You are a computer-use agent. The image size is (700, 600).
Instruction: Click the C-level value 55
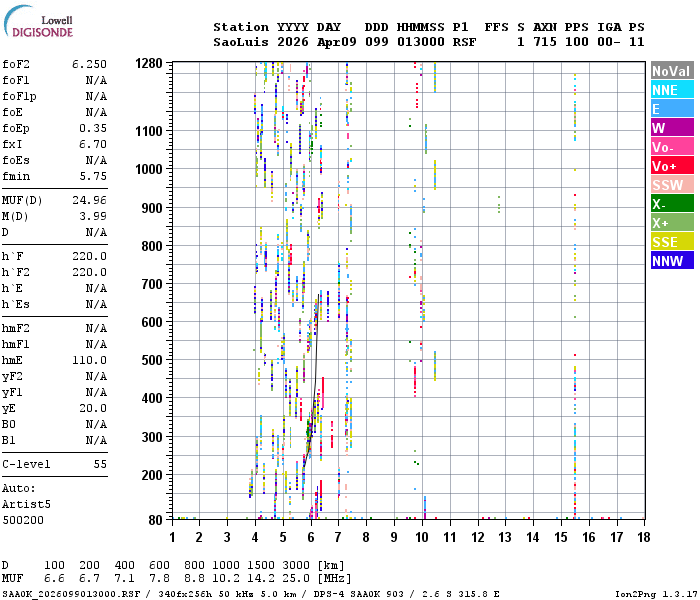(100, 464)
